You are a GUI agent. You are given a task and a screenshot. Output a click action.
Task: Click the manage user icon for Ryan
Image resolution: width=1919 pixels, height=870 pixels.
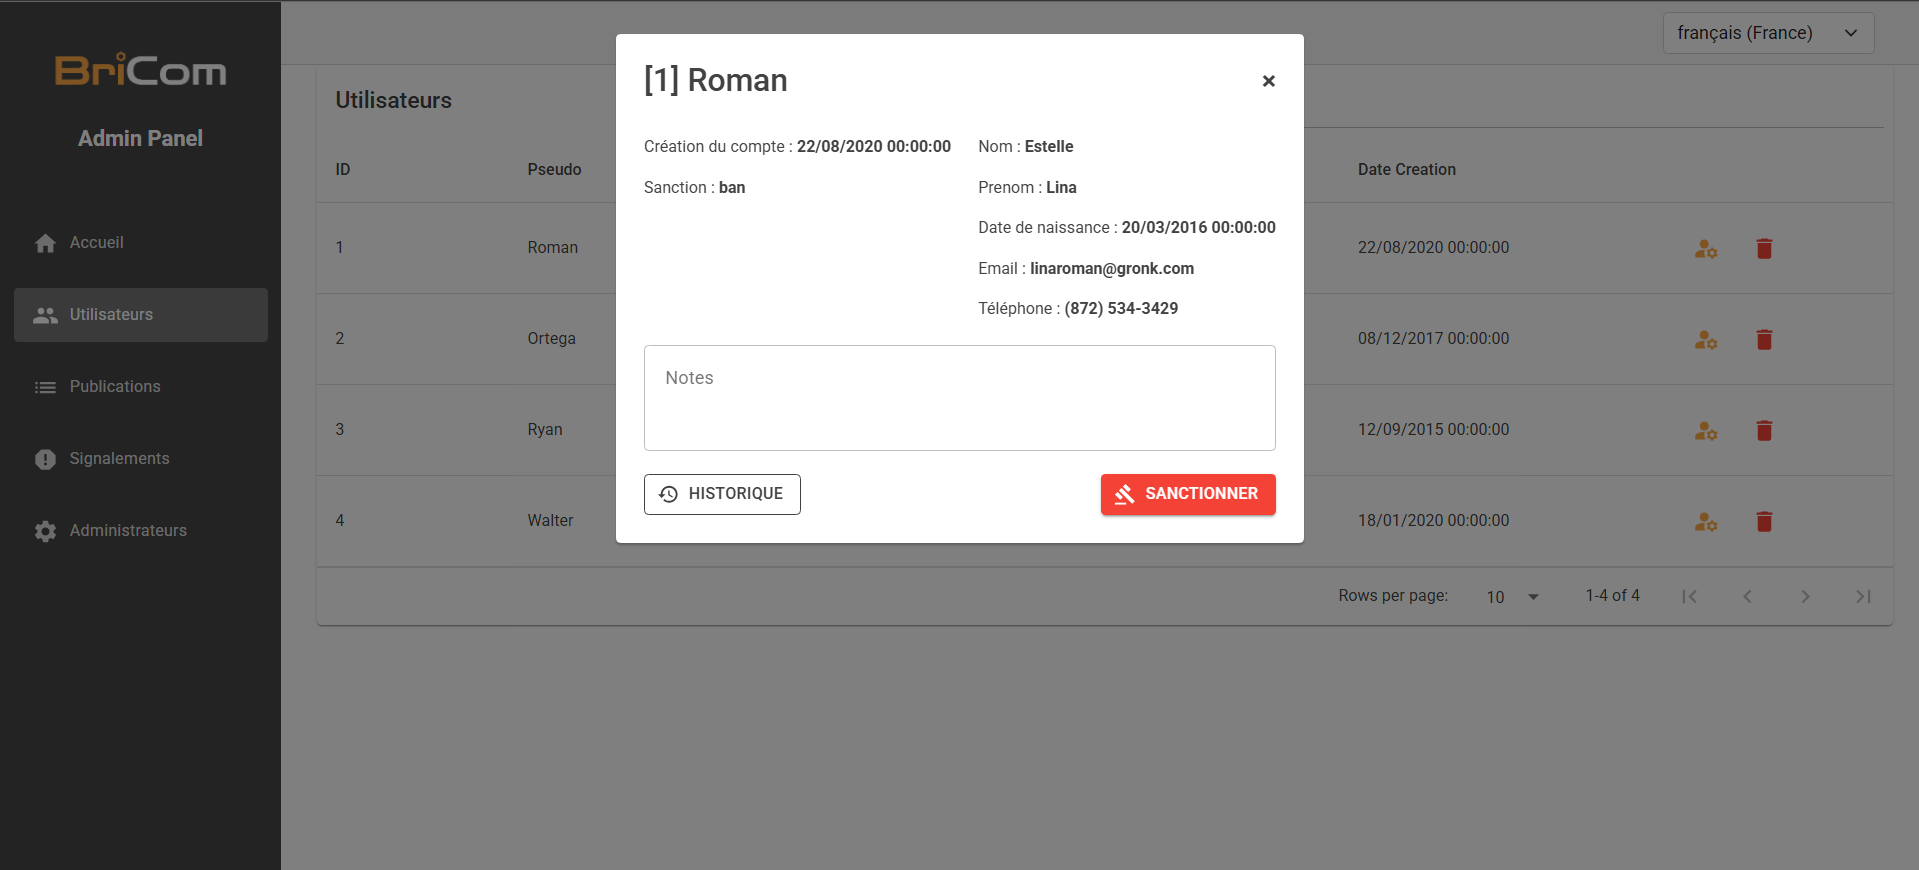click(x=1705, y=431)
